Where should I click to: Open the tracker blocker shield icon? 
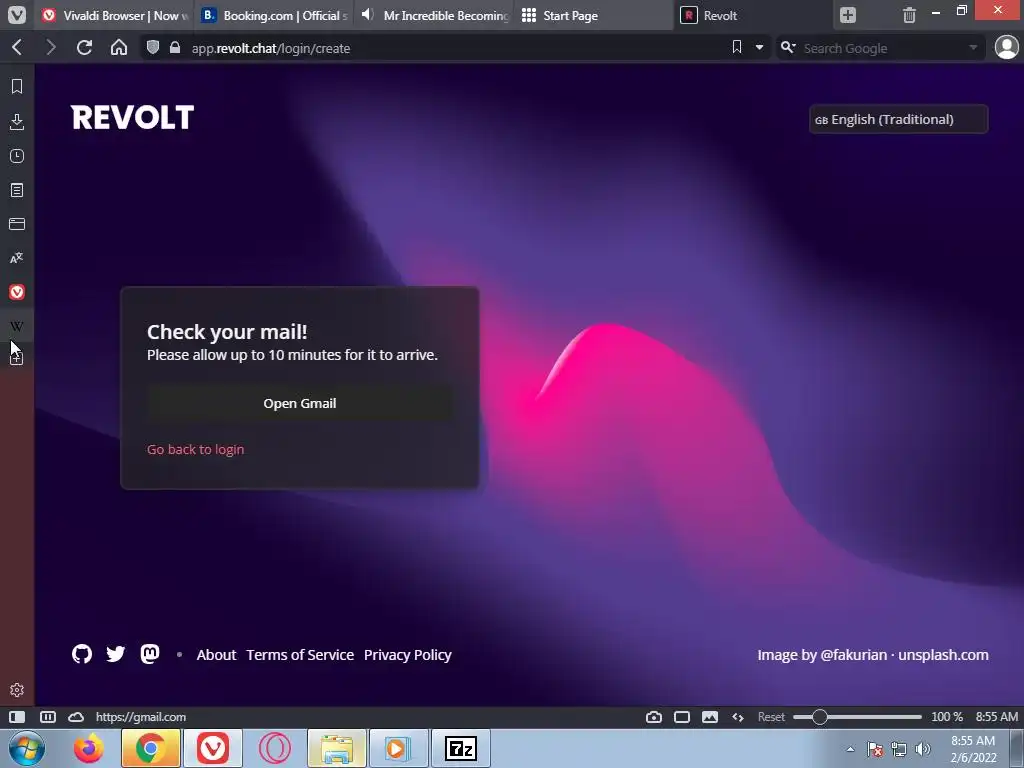click(x=153, y=48)
